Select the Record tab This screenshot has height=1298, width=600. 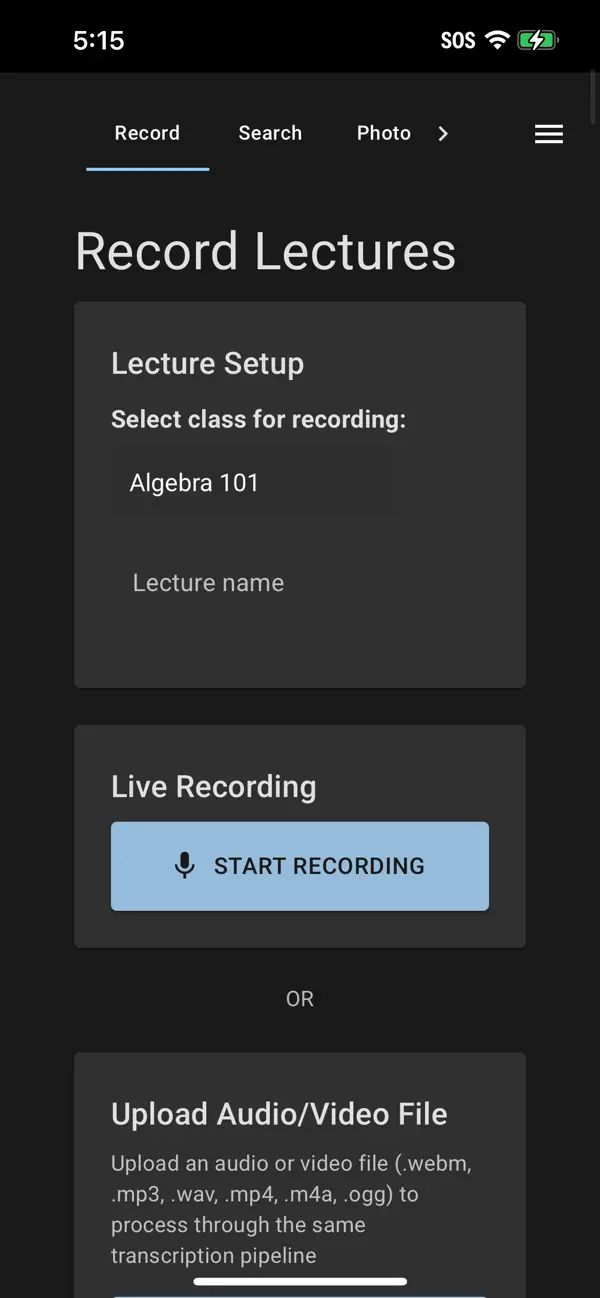coord(147,133)
